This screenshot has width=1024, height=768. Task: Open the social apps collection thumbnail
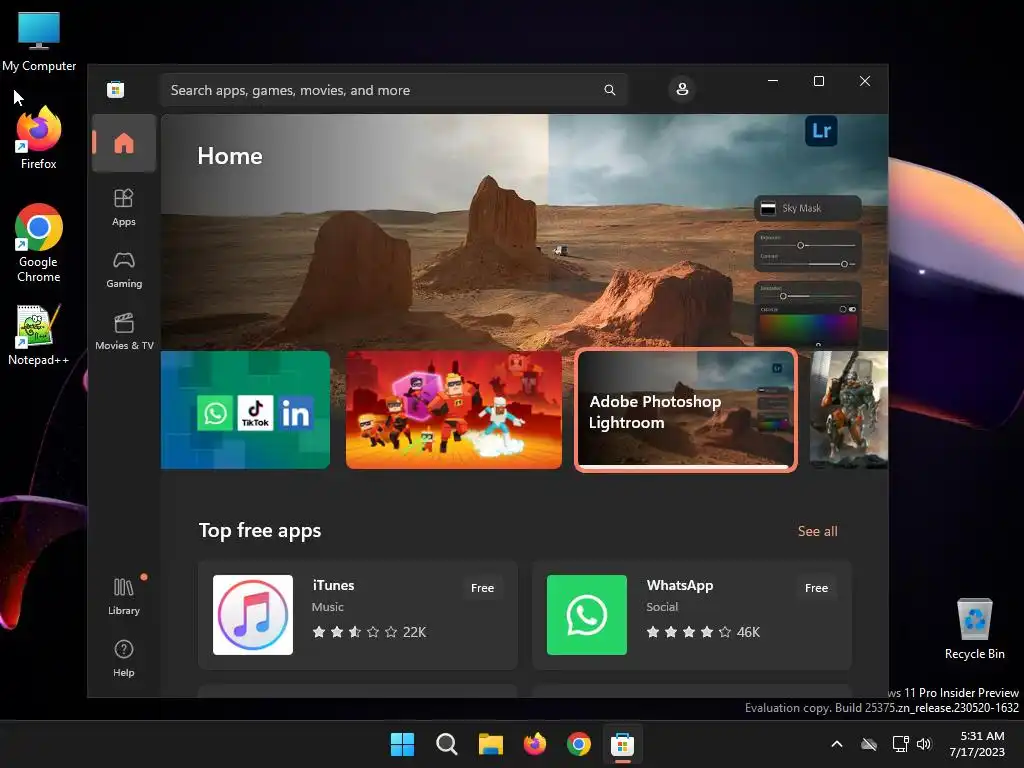(245, 410)
